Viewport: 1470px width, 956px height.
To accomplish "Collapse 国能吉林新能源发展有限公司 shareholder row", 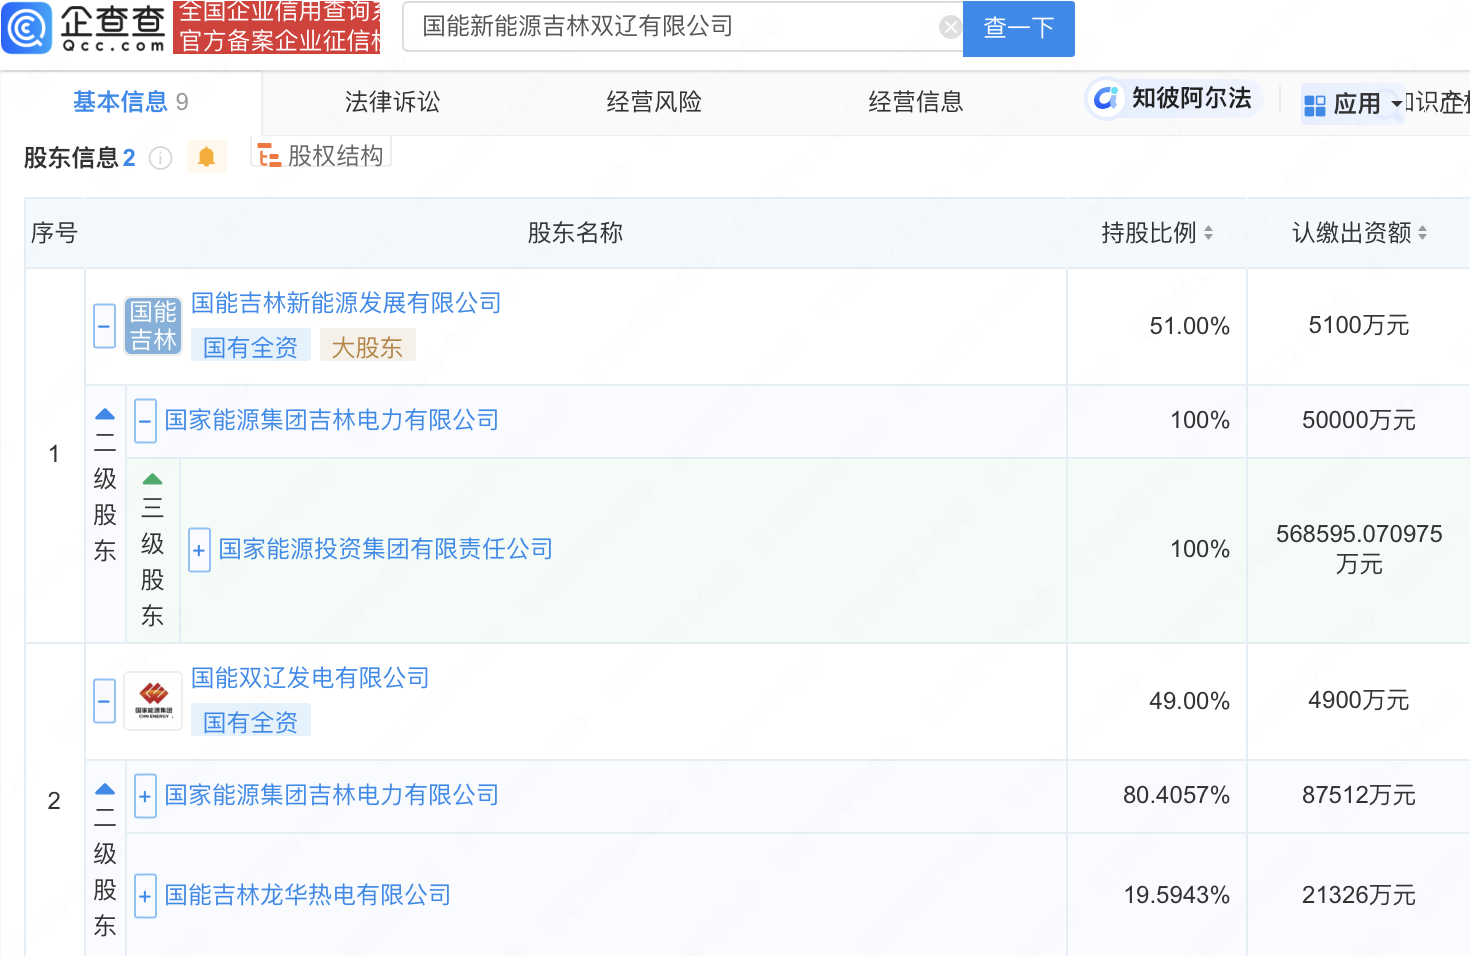I will click(104, 326).
